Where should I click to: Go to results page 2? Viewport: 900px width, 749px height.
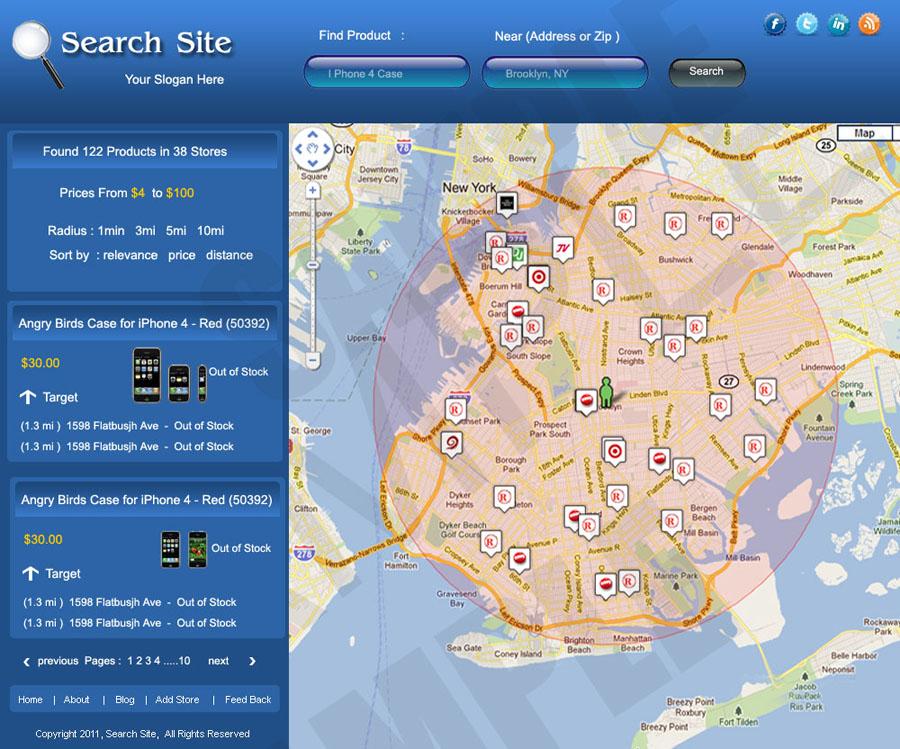139,661
